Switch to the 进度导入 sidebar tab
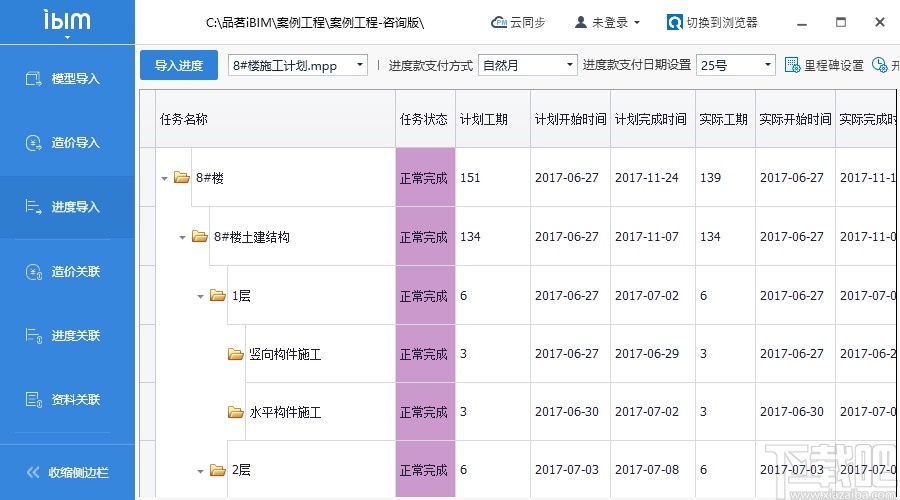This screenshot has height=500, width=900. click(67, 207)
